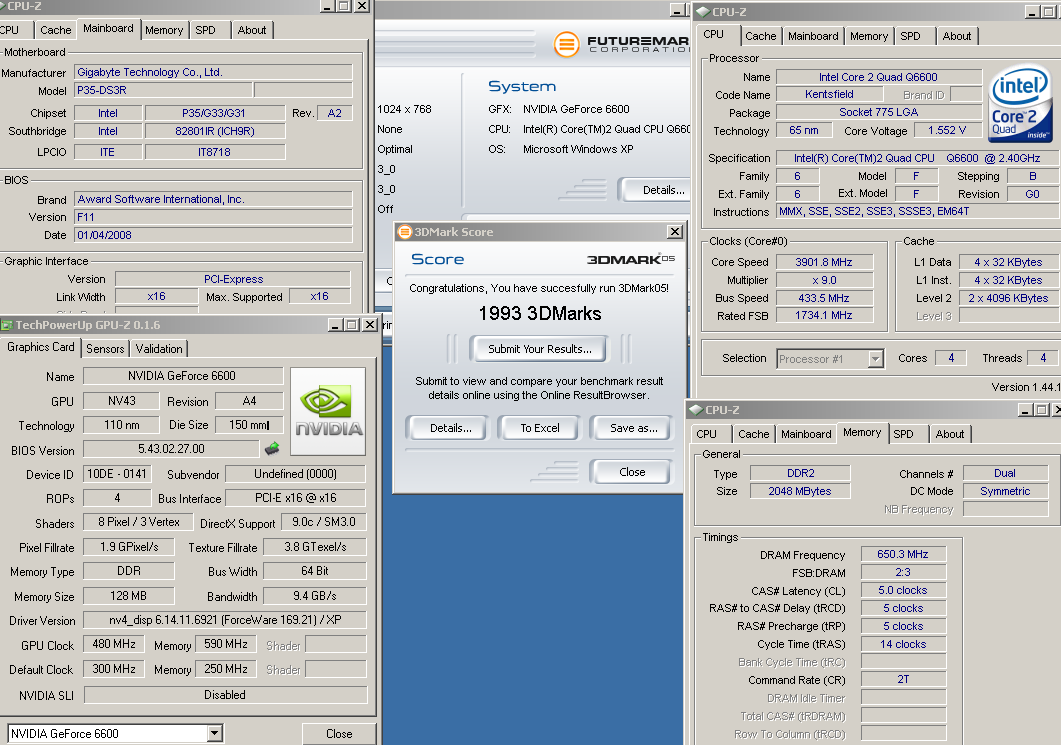Open Memory tab in top-right CPU-Z window
The image size is (1061, 745).
click(869, 36)
